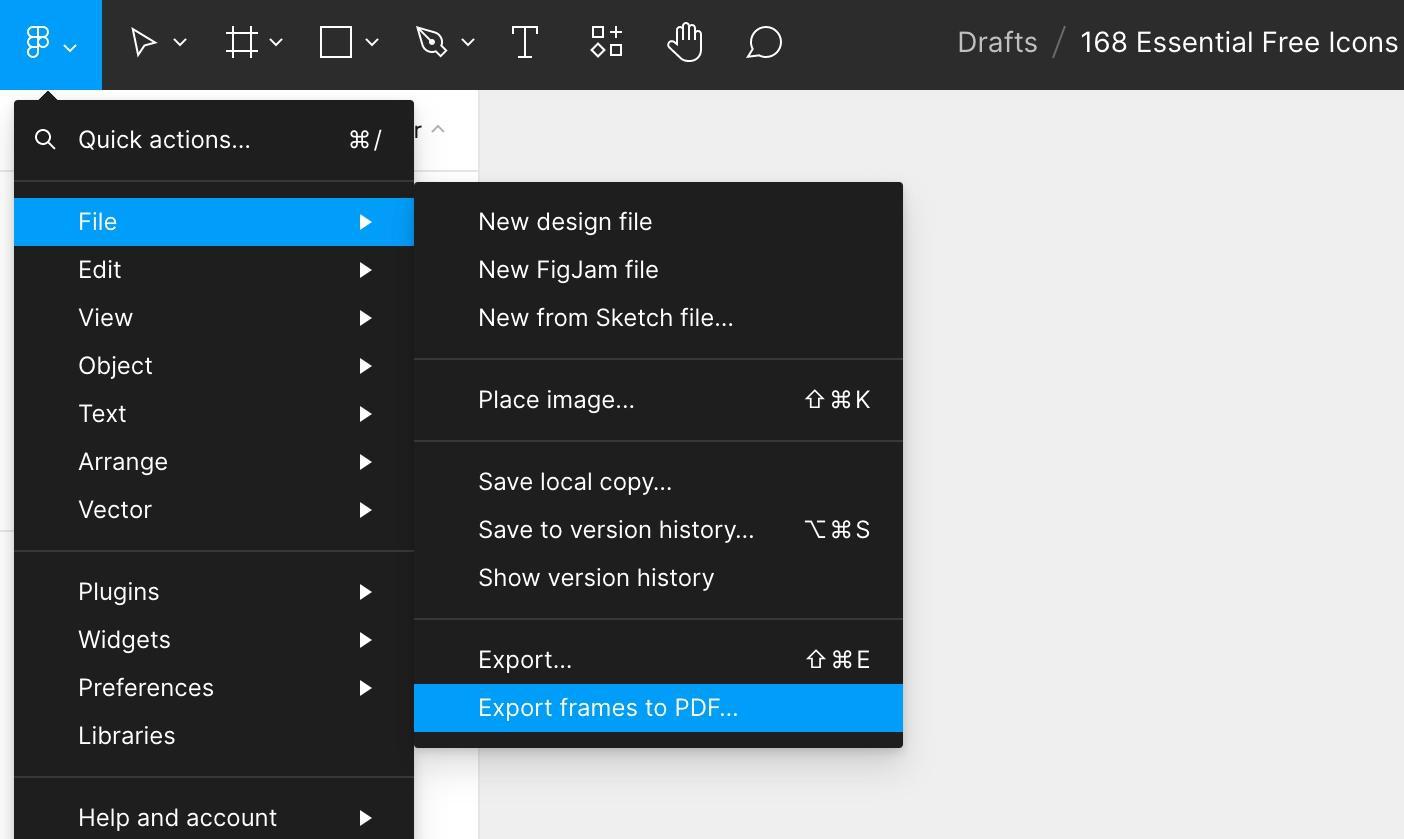Select the Rectangle shape tool
The width and height of the screenshot is (1404, 839).
336,43
